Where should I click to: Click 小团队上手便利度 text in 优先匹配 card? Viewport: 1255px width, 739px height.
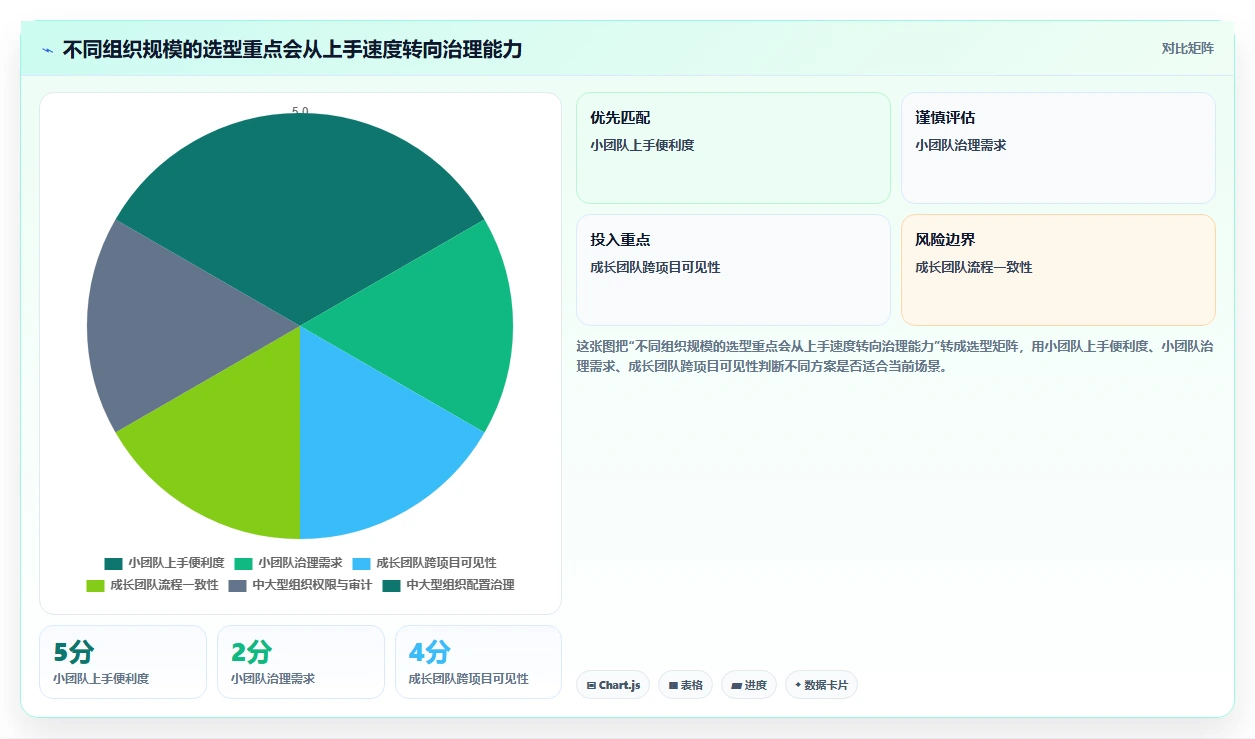pyautogui.click(x=642, y=145)
